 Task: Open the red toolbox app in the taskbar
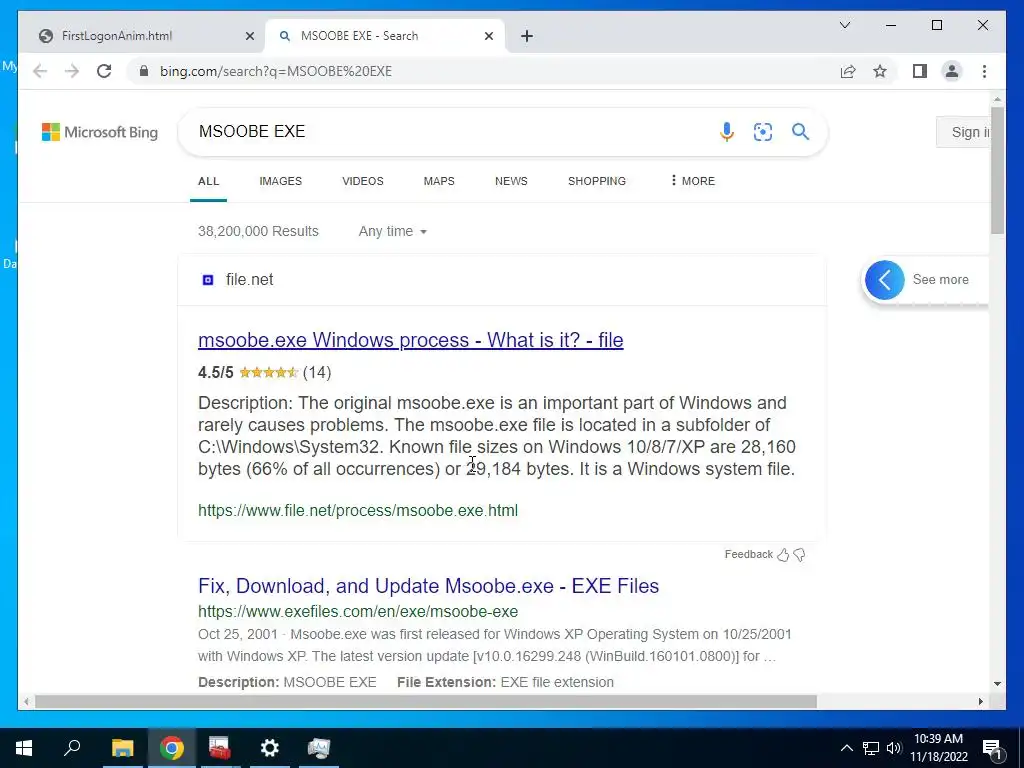pyautogui.click(x=220, y=748)
